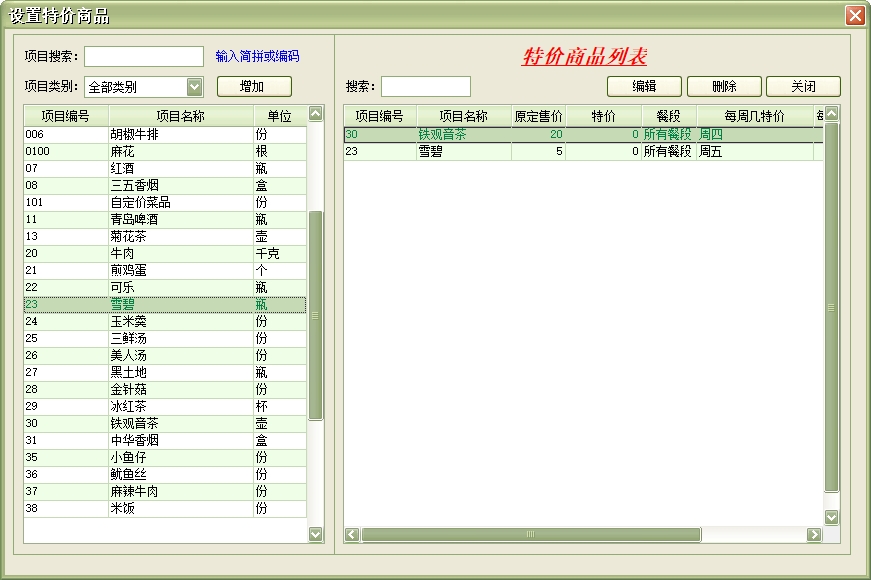This screenshot has width=871, height=580.
Task: Close the 设置特价商品 window
Action: [x=854, y=16]
